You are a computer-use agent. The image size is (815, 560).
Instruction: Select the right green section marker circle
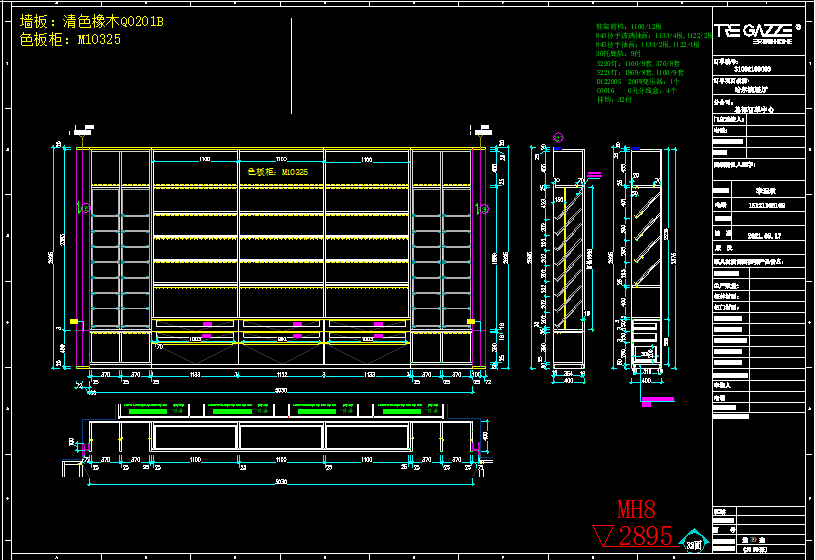(x=482, y=208)
